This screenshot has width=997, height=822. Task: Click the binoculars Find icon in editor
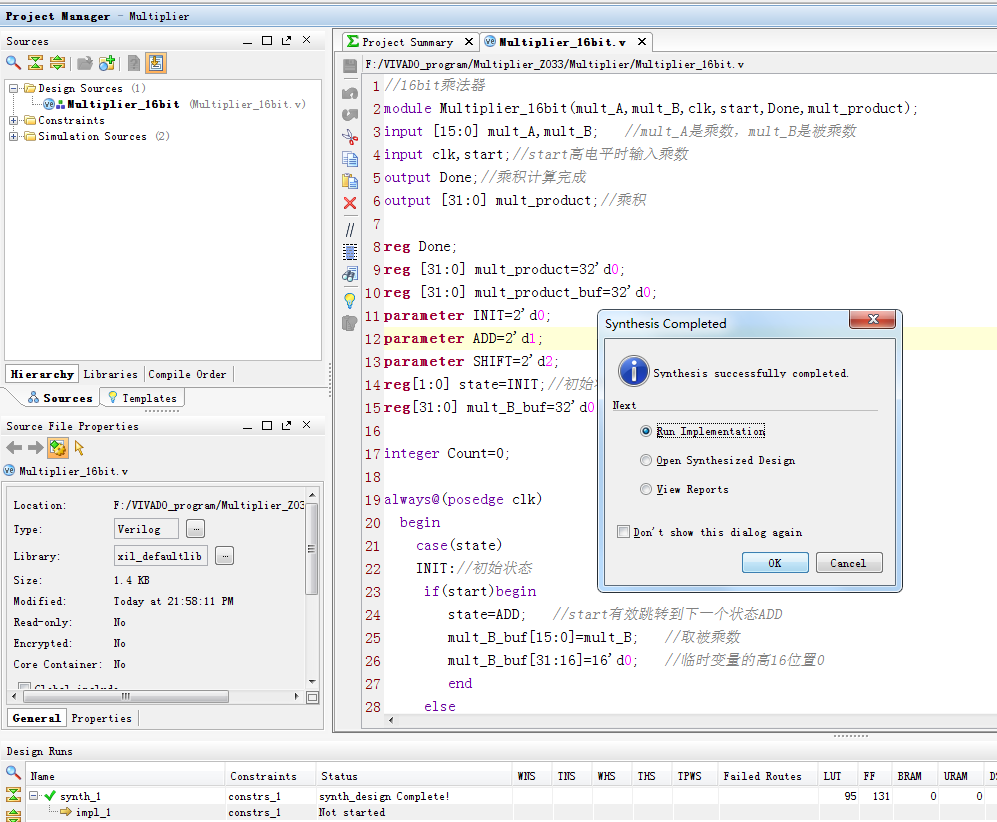(349, 274)
